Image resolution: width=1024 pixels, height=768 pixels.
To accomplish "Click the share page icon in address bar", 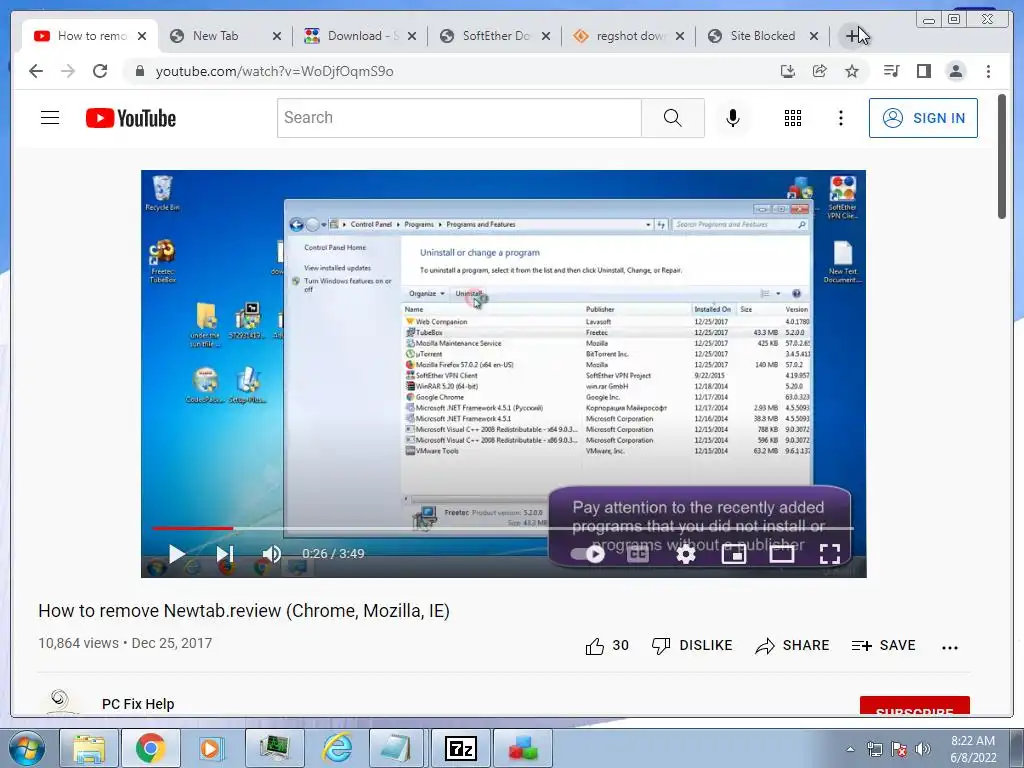I will click(x=820, y=71).
